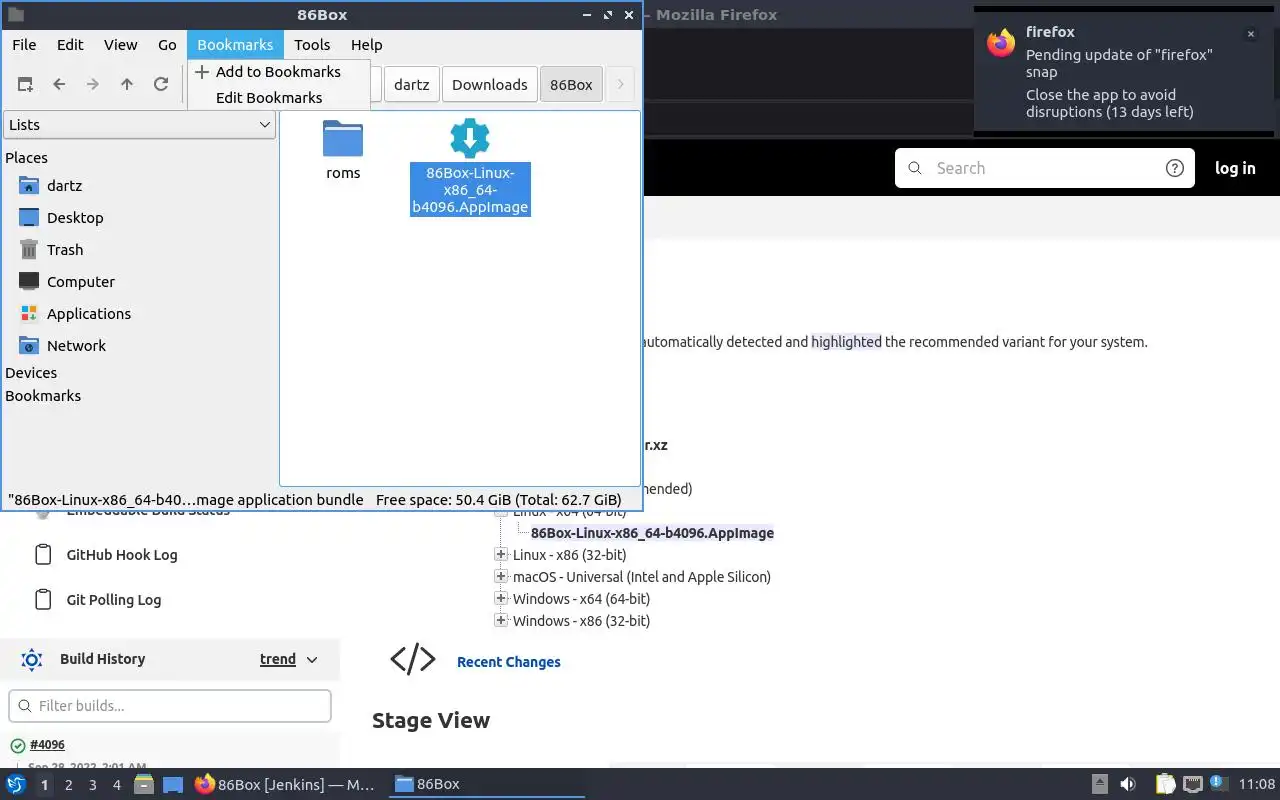Open the network status tray icon

pos(1192,785)
